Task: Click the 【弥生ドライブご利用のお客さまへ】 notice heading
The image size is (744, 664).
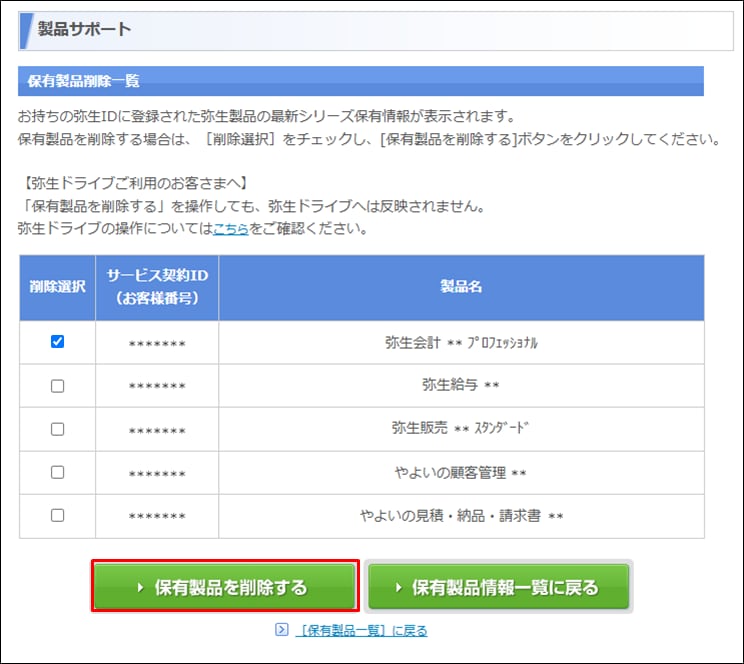Action: (x=135, y=183)
